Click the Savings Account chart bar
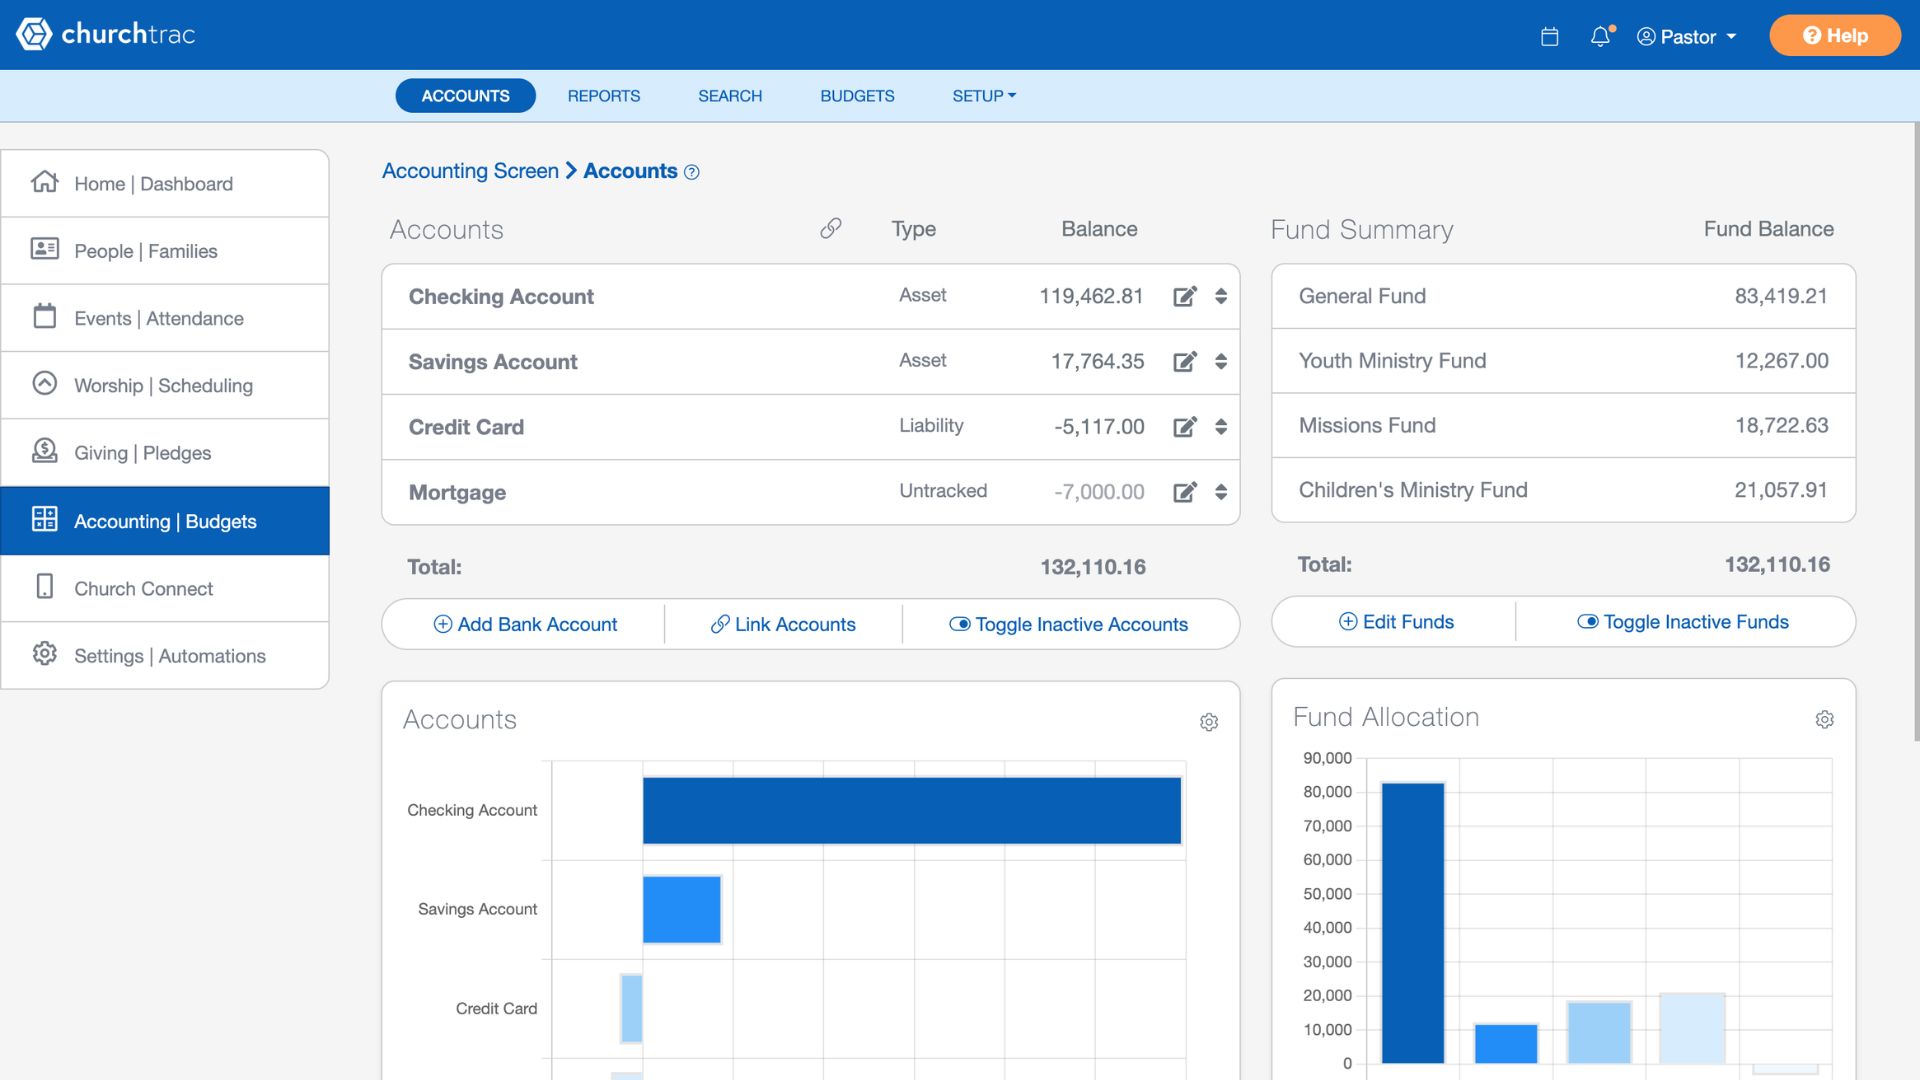The height and width of the screenshot is (1080, 1920). point(682,909)
